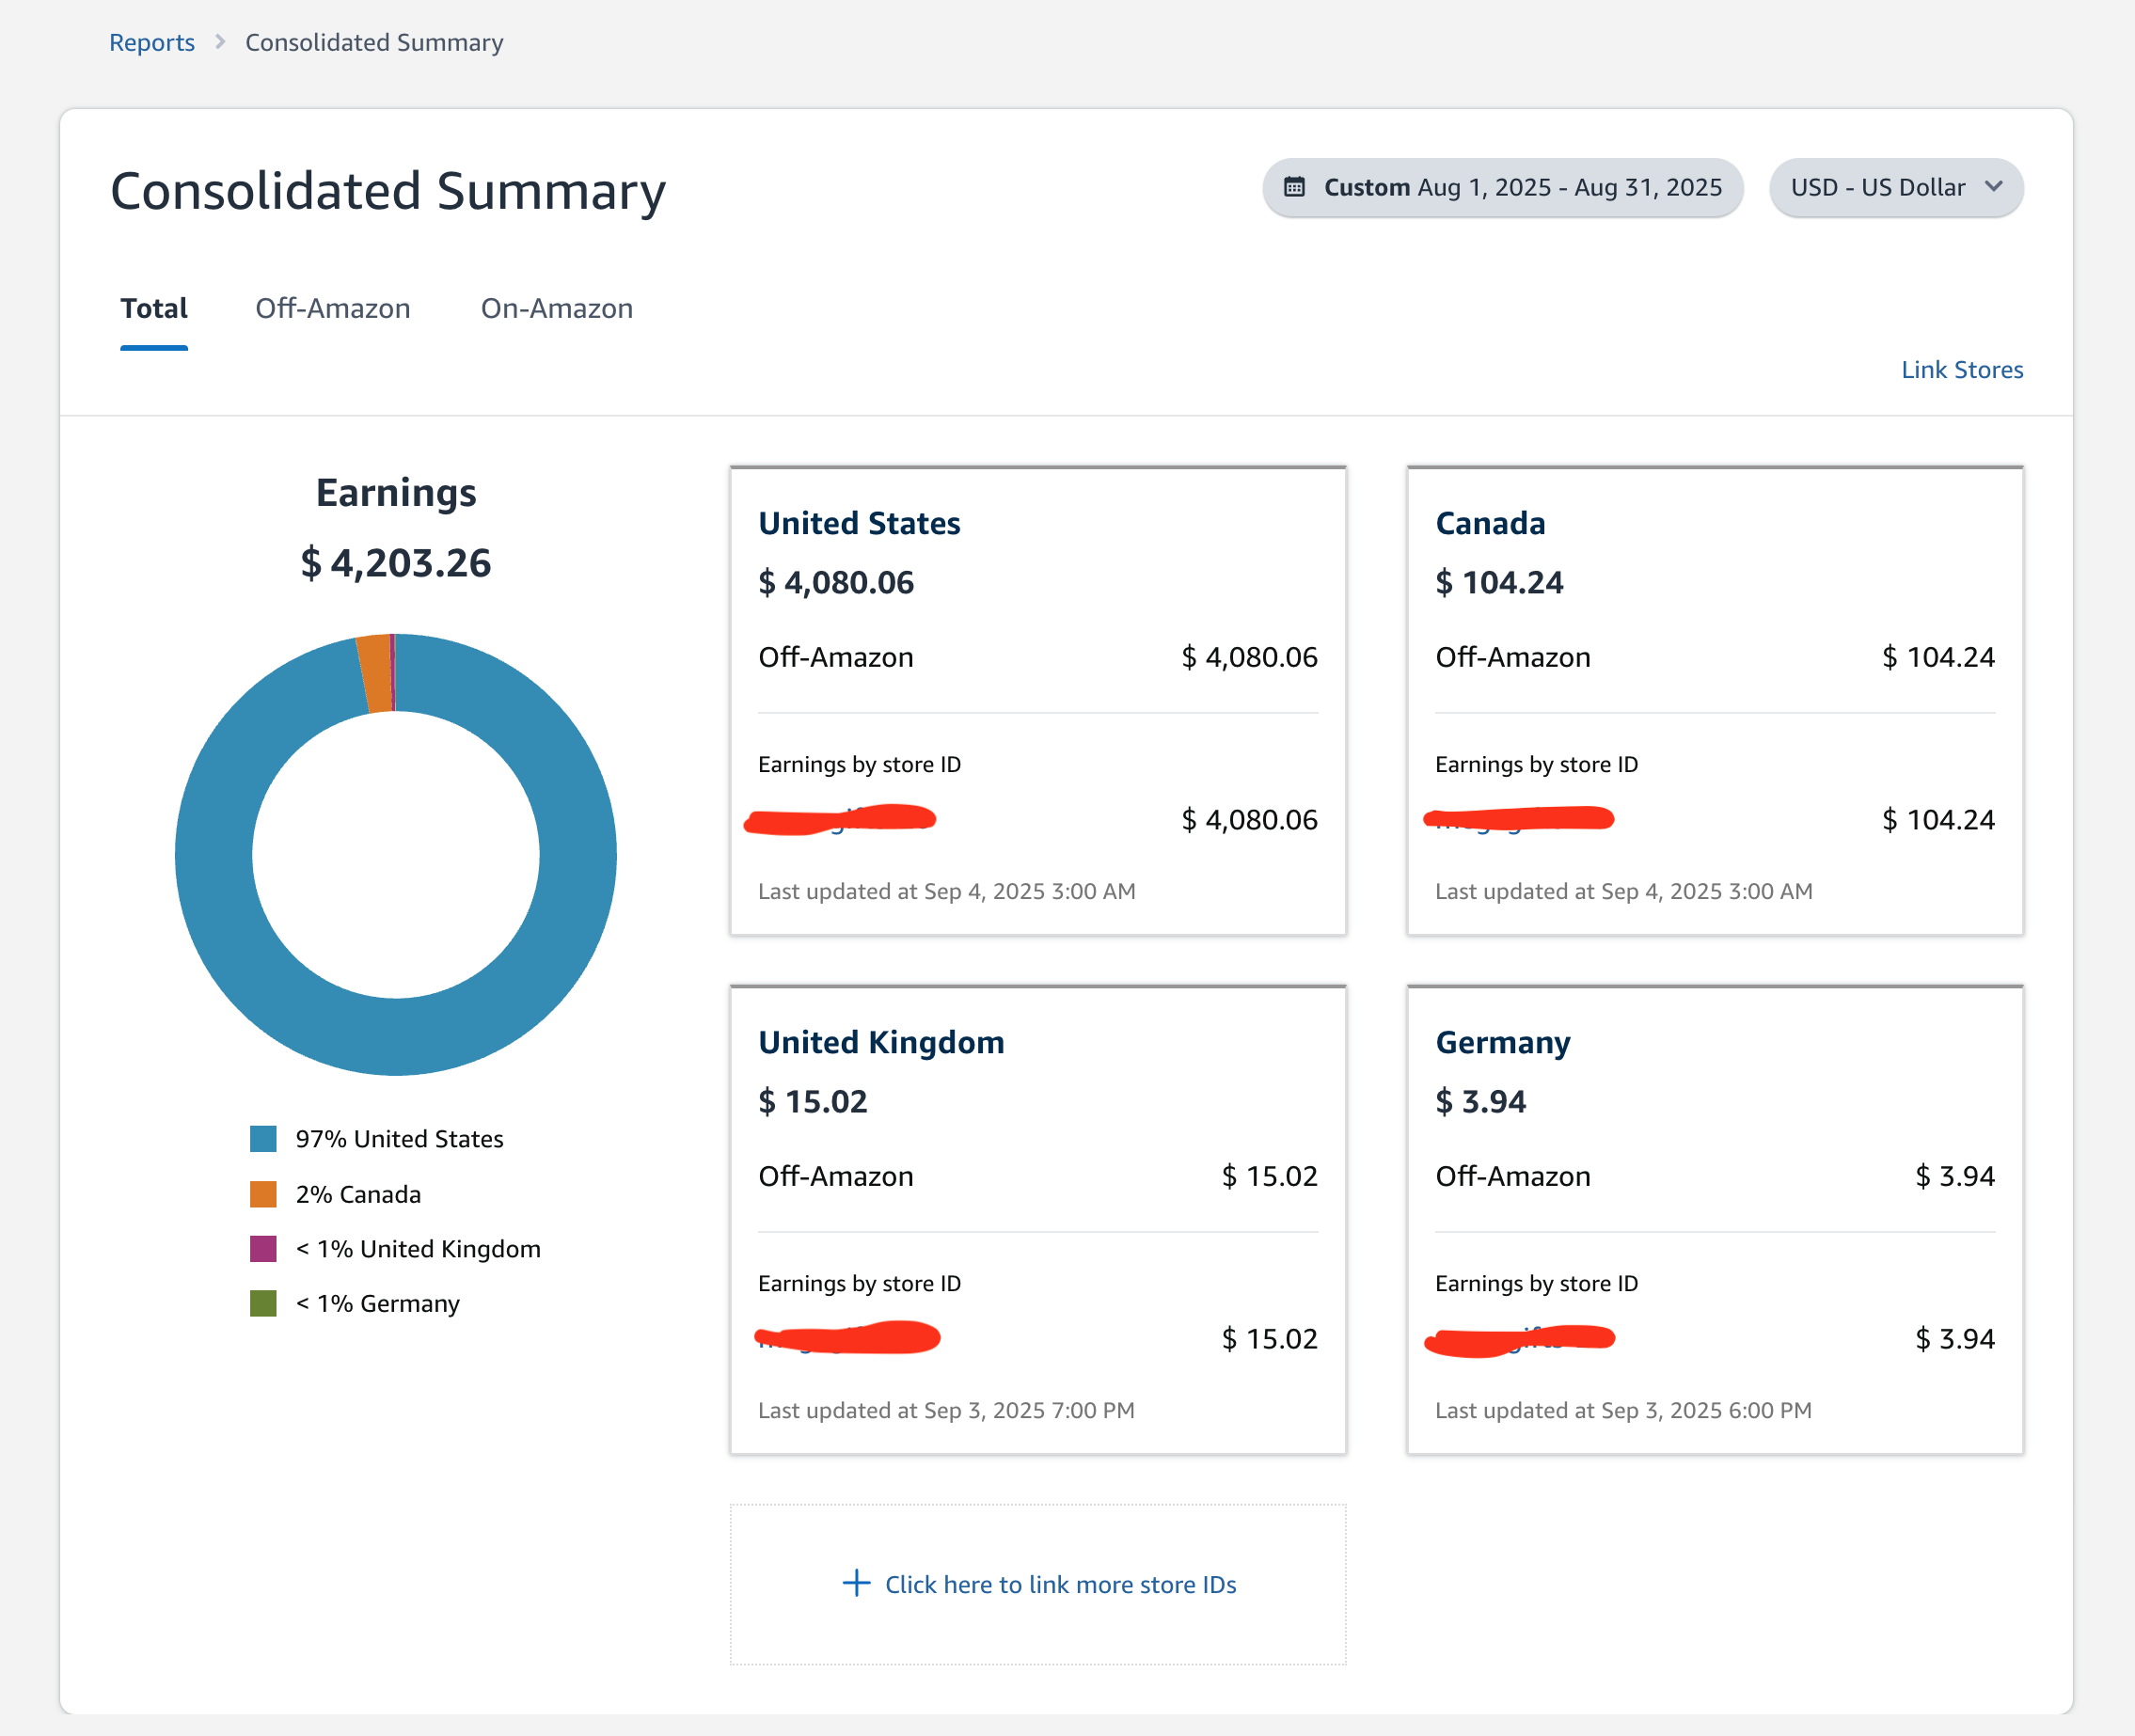2135x1736 pixels.
Task: Click the orange Canada slice in donut chart
Action: (x=375, y=673)
